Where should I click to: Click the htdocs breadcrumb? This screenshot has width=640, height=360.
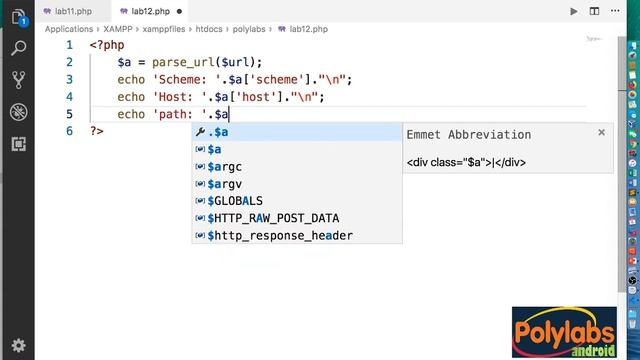pyautogui.click(x=209, y=29)
